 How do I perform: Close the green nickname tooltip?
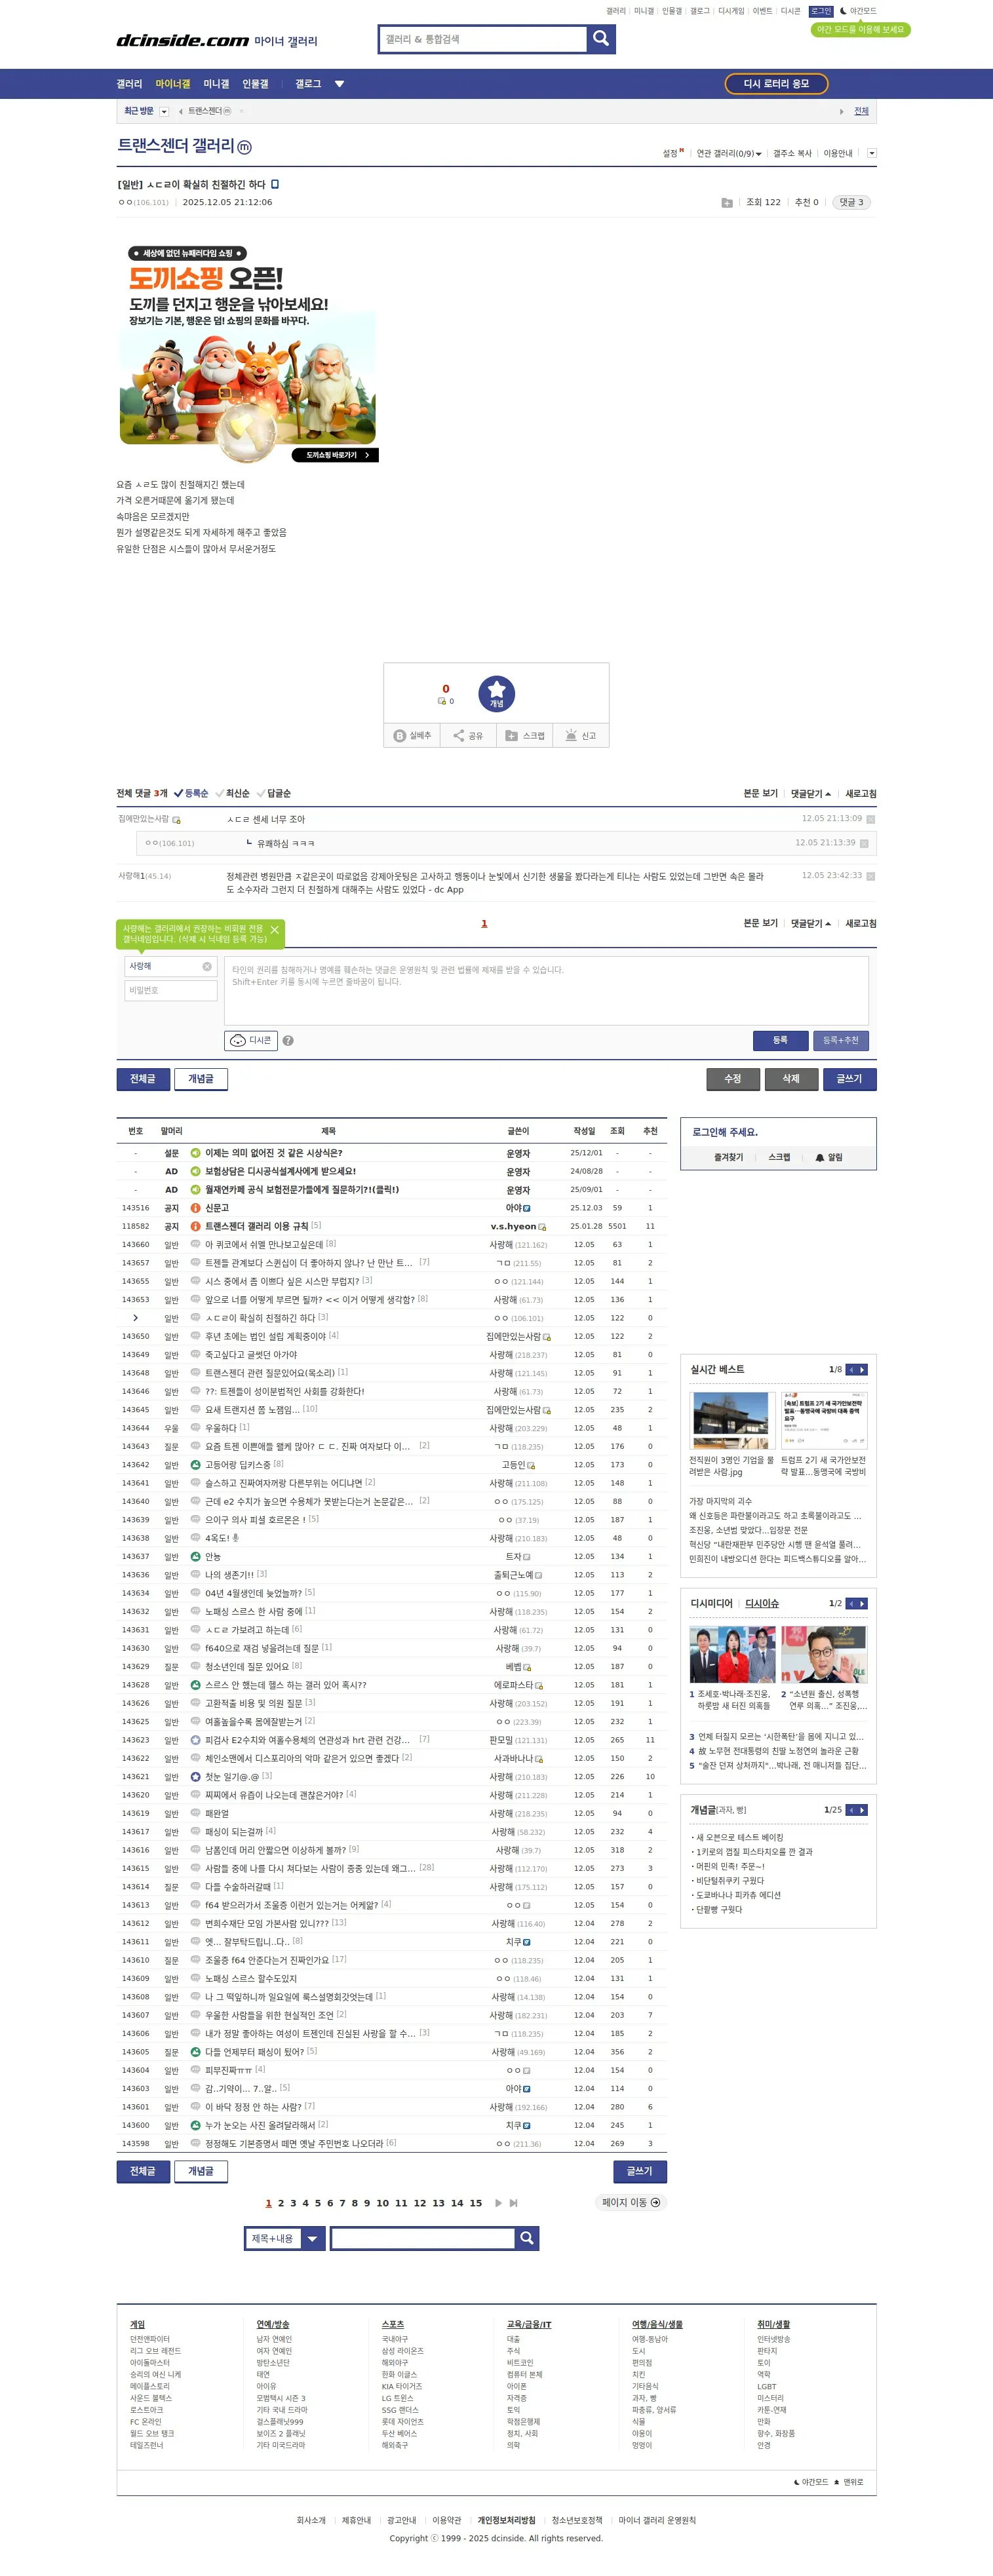[274, 930]
